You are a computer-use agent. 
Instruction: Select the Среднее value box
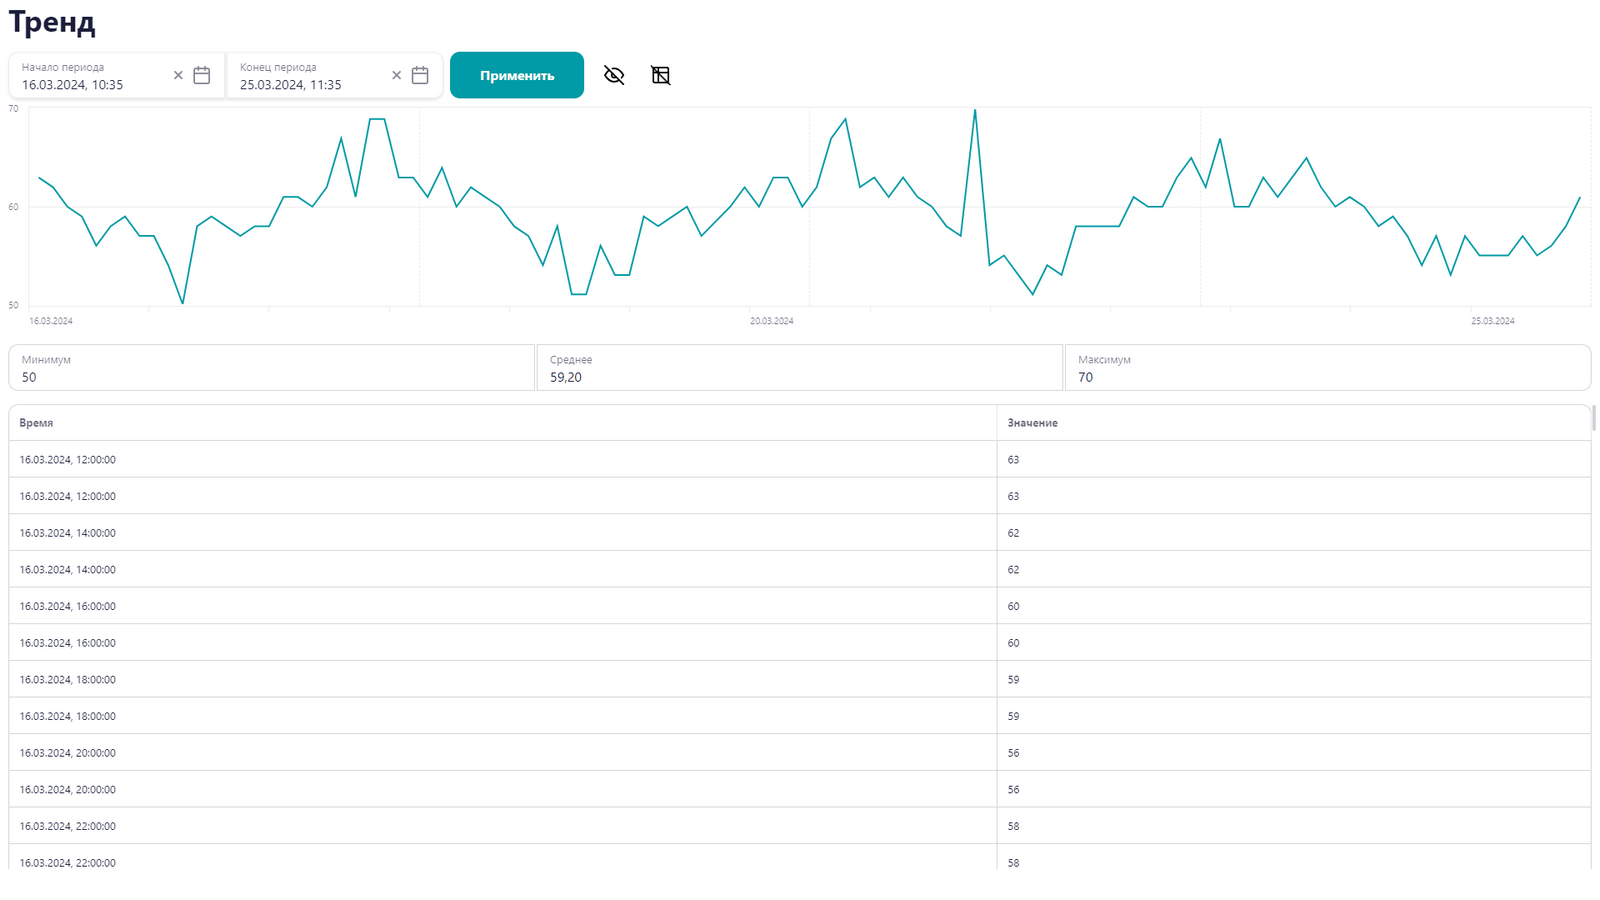[799, 368]
